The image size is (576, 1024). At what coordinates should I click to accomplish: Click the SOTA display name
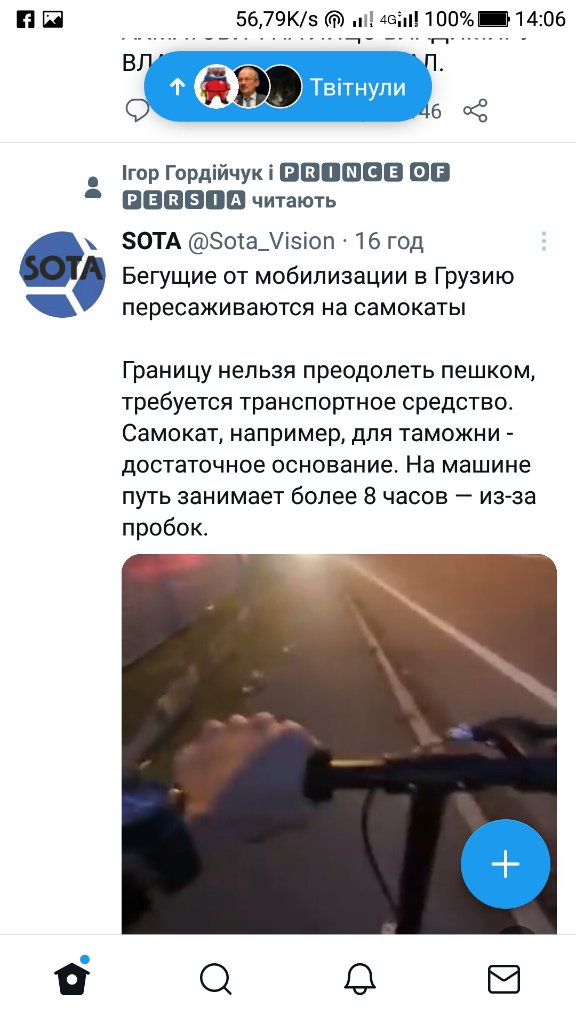pyautogui.click(x=151, y=242)
